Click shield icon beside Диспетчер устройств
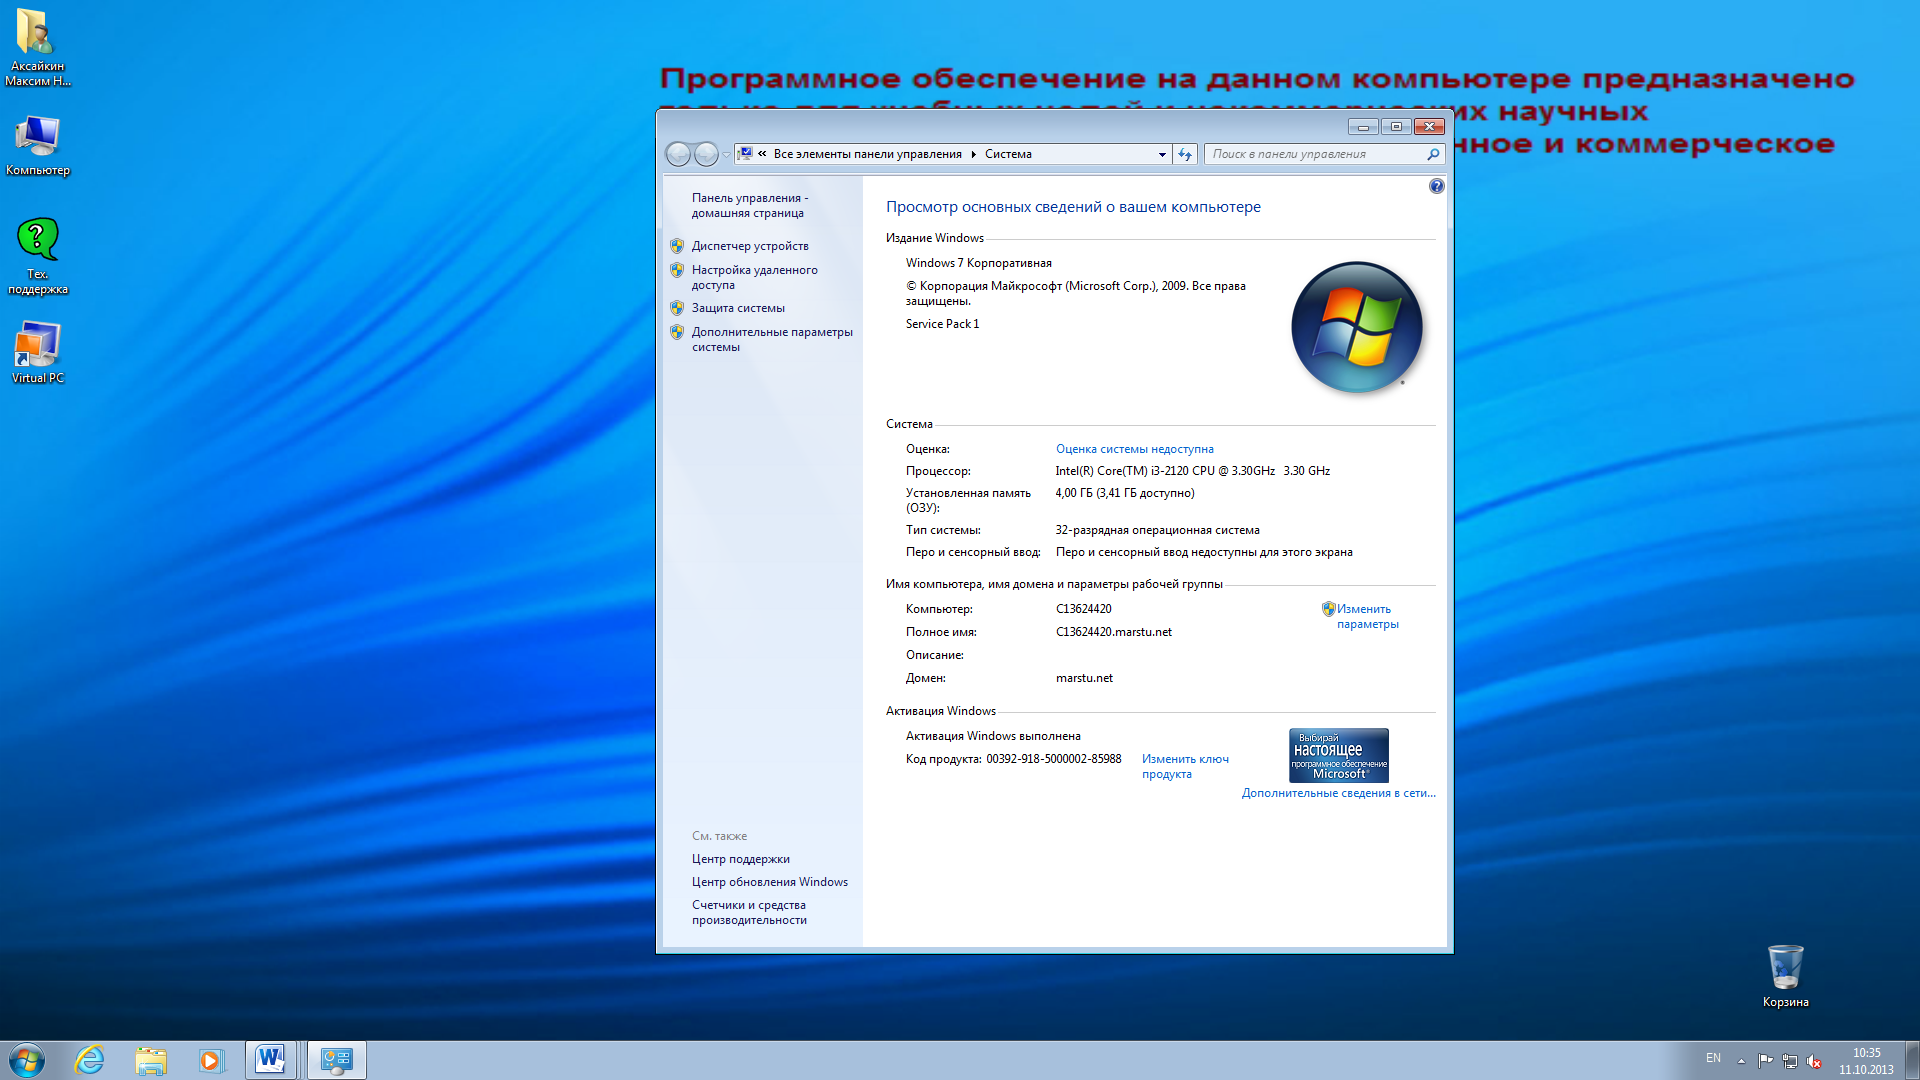The image size is (1920, 1080). tap(677, 246)
